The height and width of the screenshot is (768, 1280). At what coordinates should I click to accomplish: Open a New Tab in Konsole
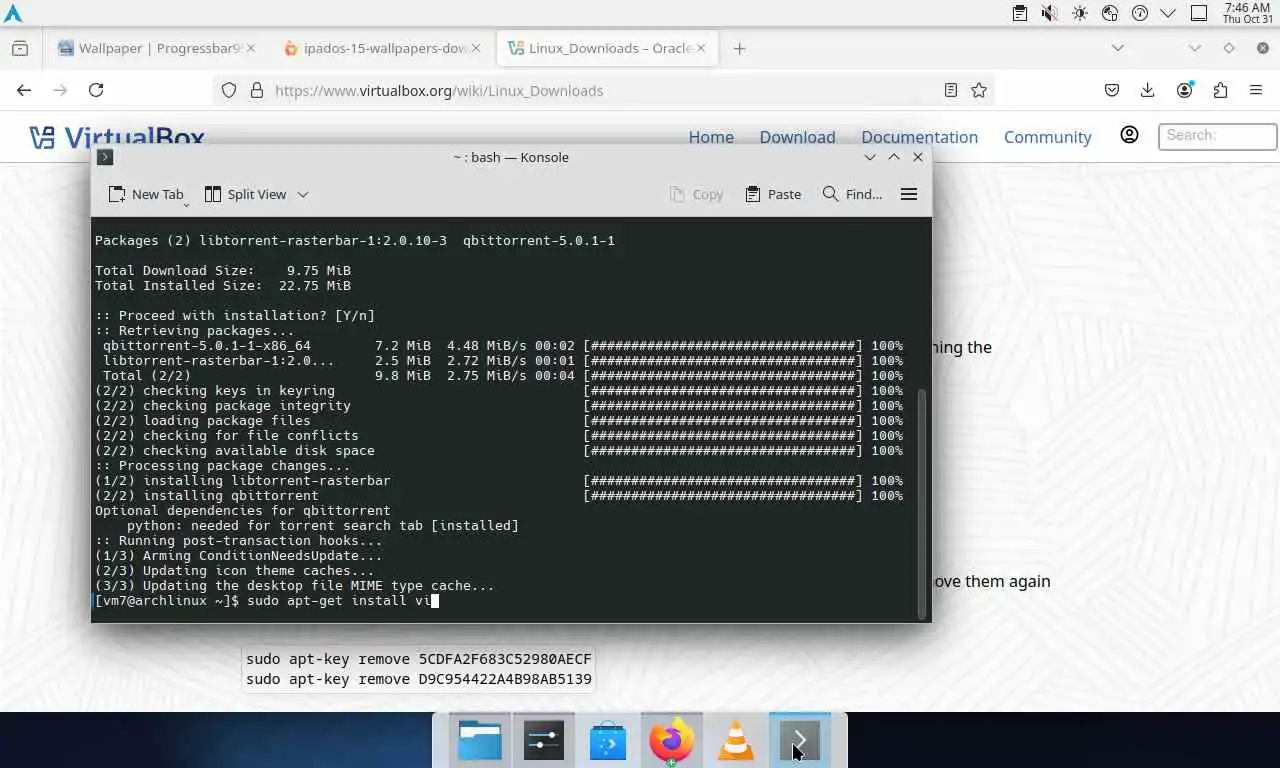[146, 194]
